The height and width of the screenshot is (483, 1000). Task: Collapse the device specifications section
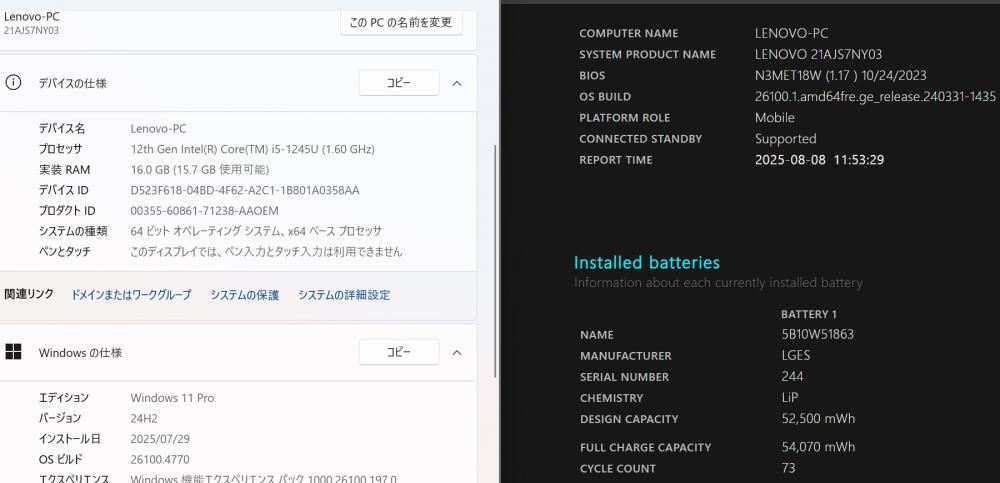[457, 83]
